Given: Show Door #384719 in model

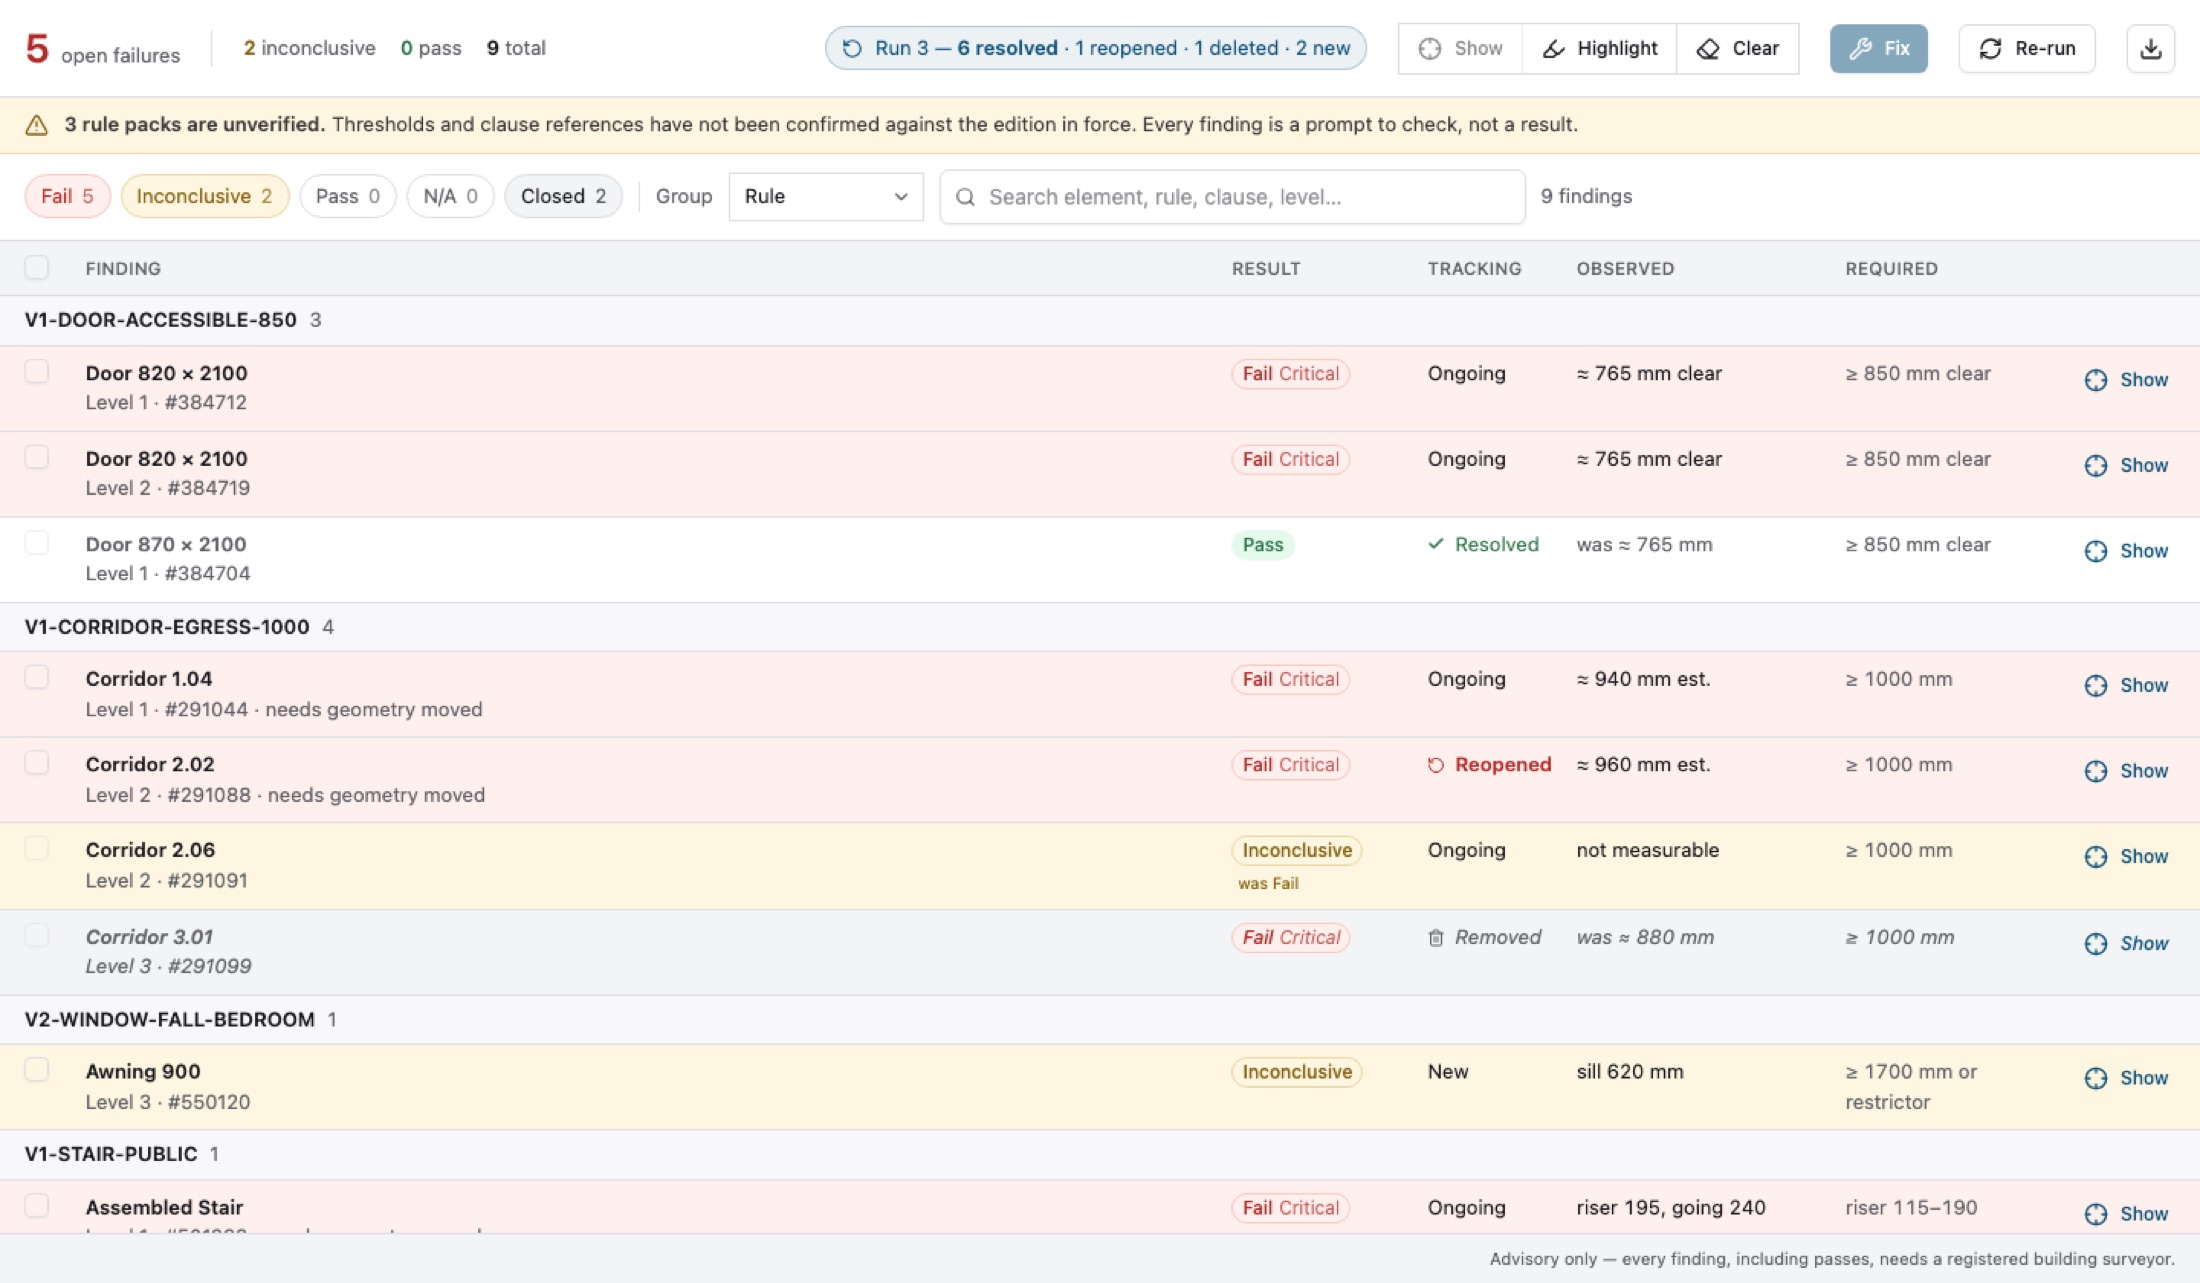Looking at the screenshot, I should click(x=2126, y=466).
